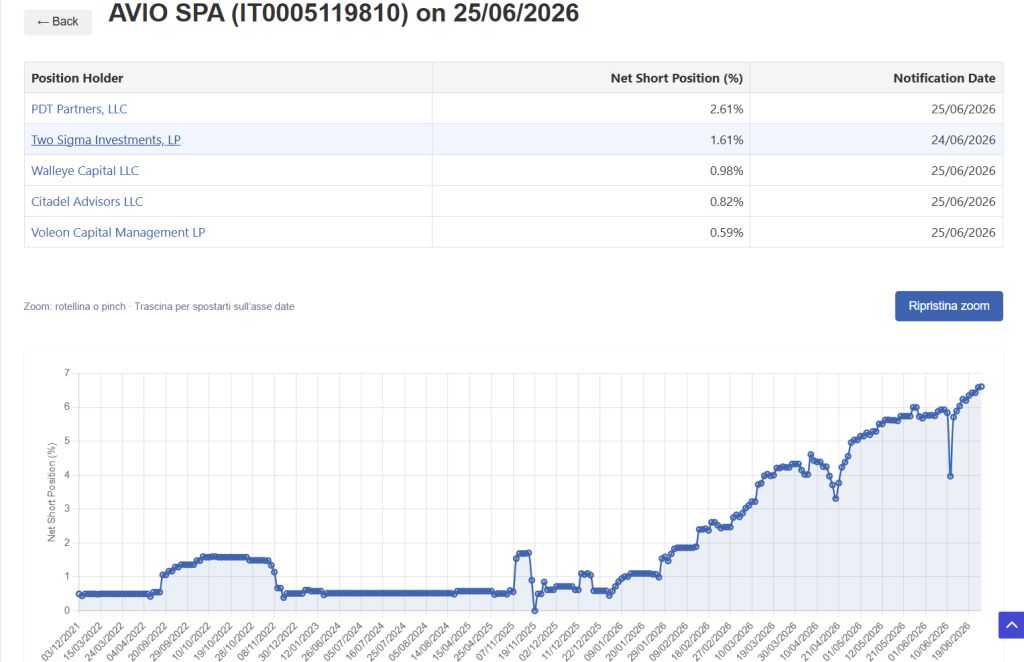Click Citadel Advisors' 25/06/2026 date cell
Viewport: 1024px width, 662px height.
876,201
